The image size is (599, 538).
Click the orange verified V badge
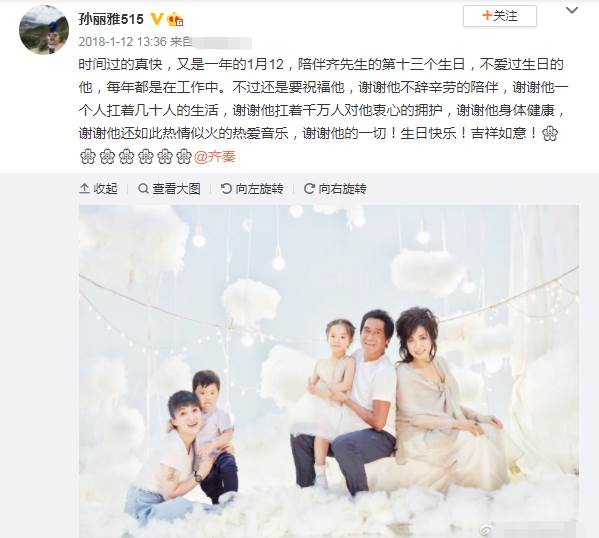156,19
